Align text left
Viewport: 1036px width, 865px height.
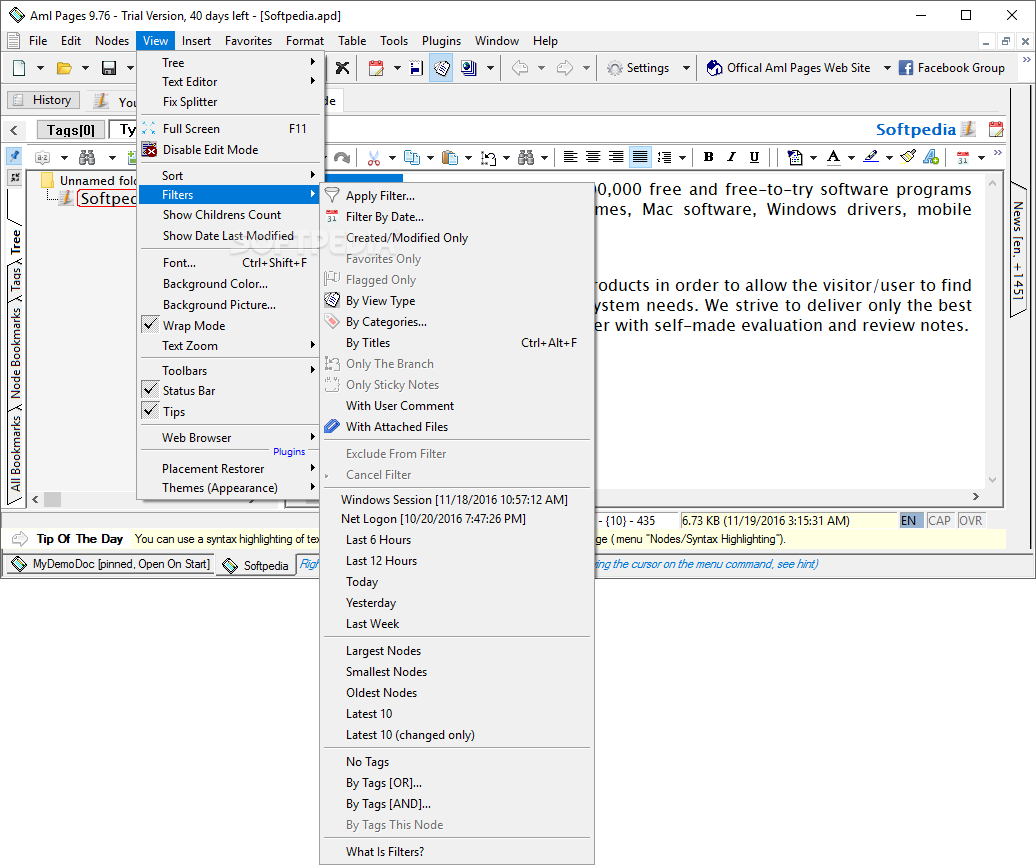(570, 157)
